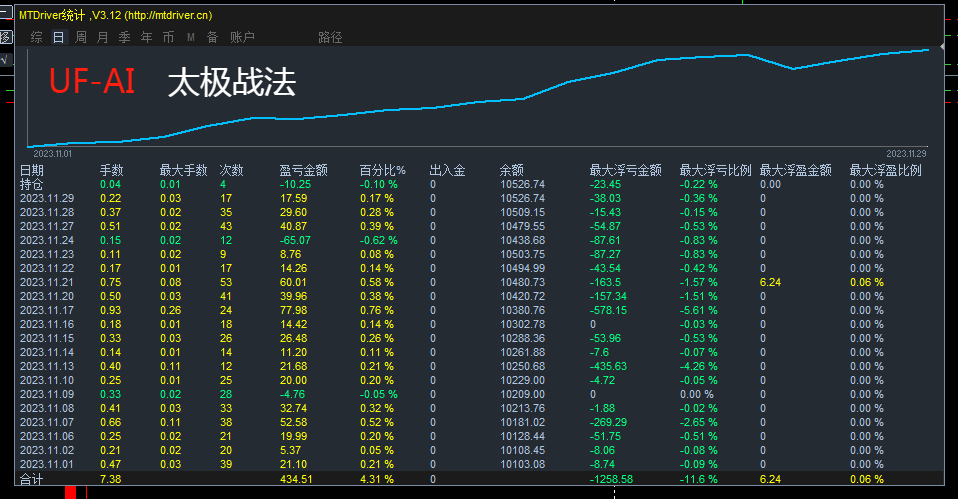Select the 2023.11.24 row date
The height and width of the screenshot is (499, 958).
[x=47, y=241]
